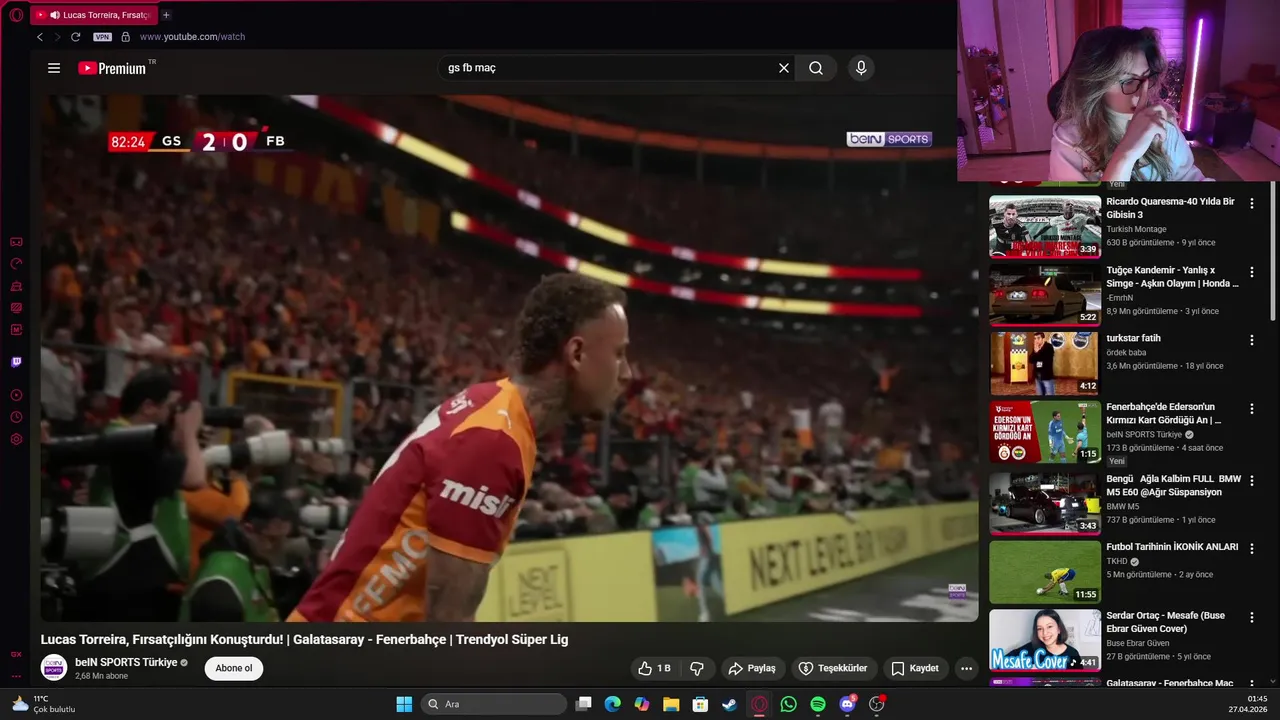The height and width of the screenshot is (720, 1280).
Task: Open options for Ricardo Quaresma video
Action: (1251, 203)
